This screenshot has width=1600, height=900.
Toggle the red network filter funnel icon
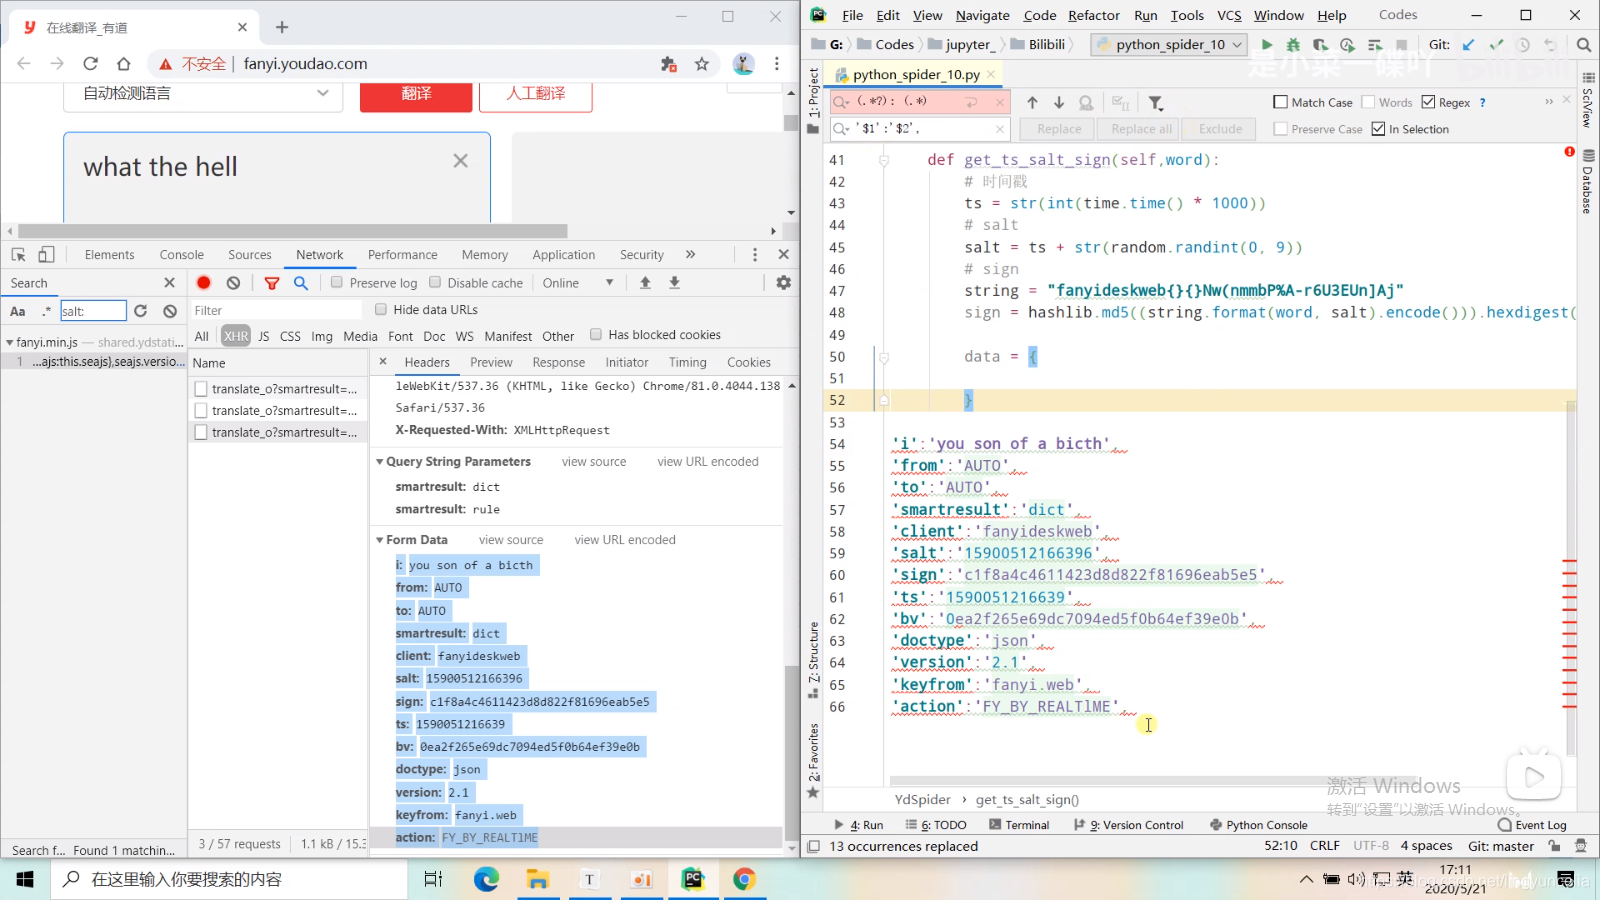pyautogui.click(x=272, y=283)
